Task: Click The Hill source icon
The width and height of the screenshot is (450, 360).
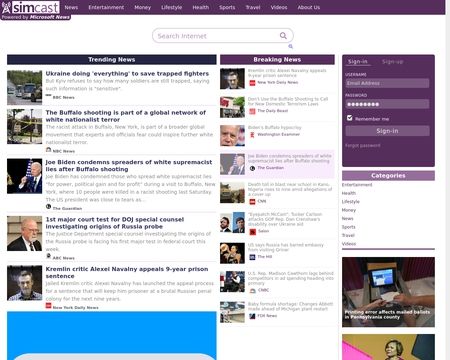Action: 252,257
